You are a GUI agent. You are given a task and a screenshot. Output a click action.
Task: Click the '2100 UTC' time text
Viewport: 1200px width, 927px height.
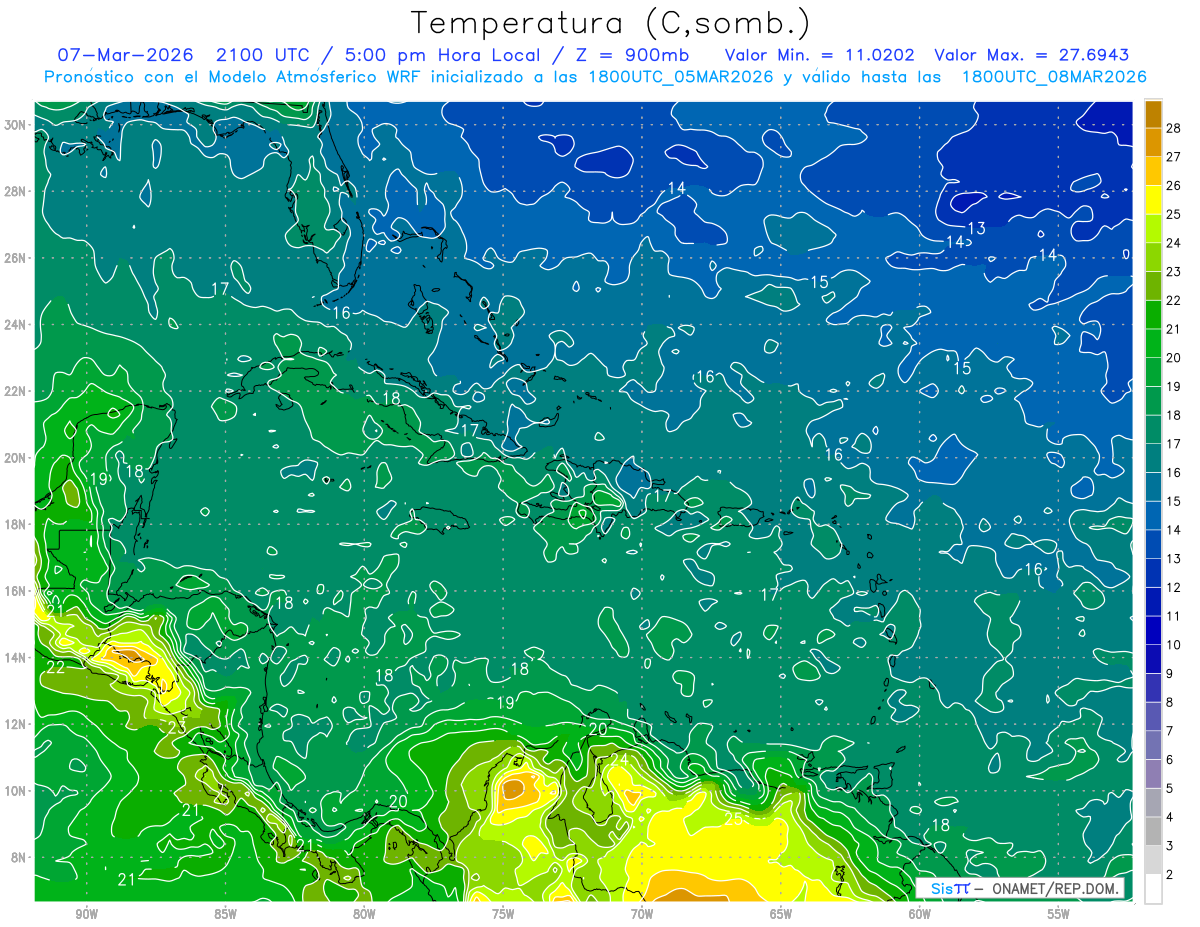point(263,55)
